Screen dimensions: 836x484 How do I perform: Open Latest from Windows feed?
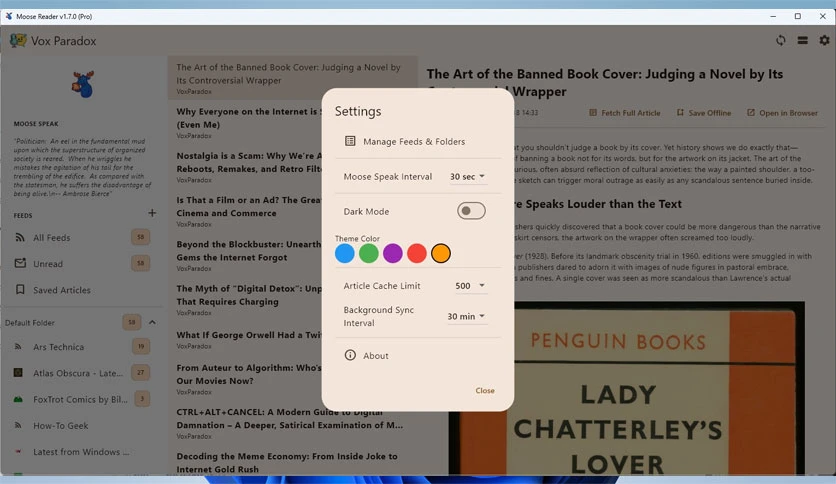82,451
